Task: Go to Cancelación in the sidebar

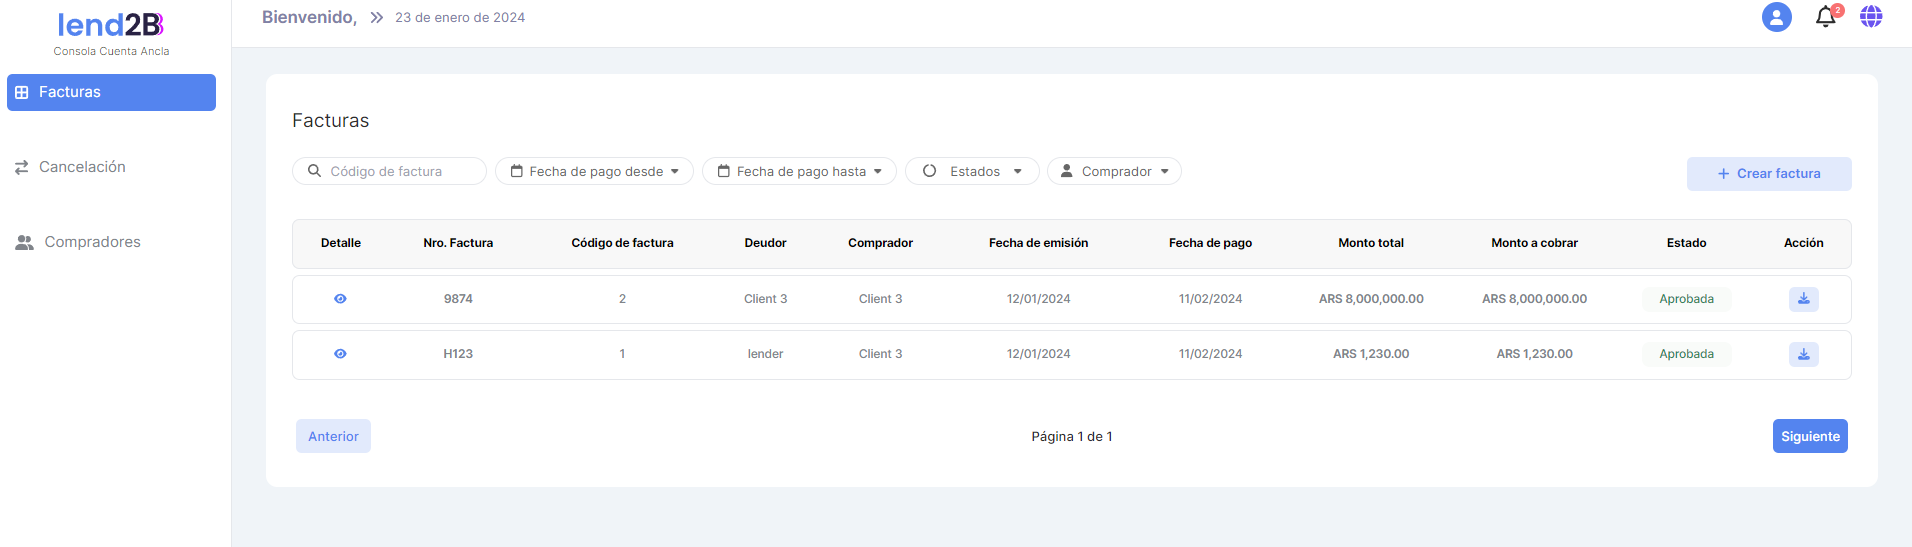Action: tap(82, 167)
